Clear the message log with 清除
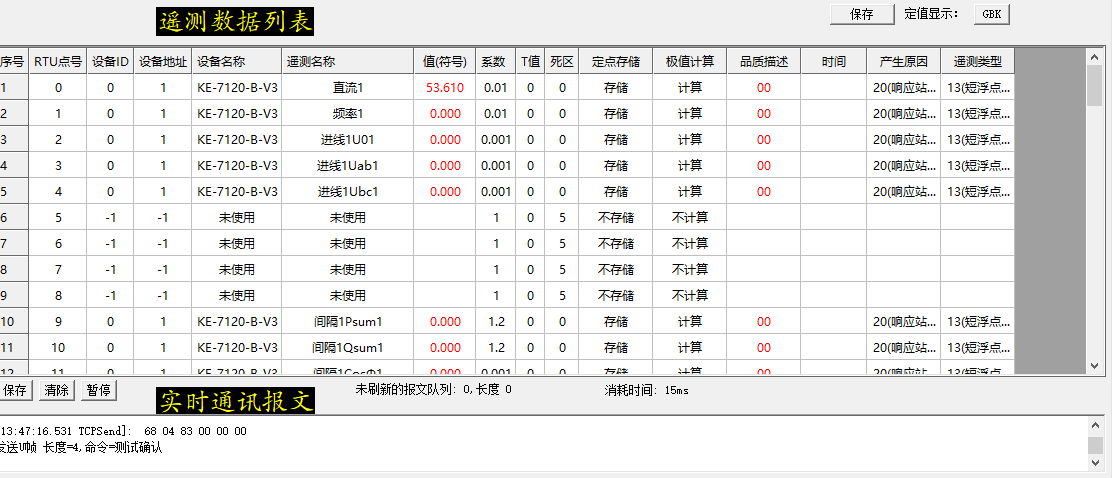 point(56,390)
